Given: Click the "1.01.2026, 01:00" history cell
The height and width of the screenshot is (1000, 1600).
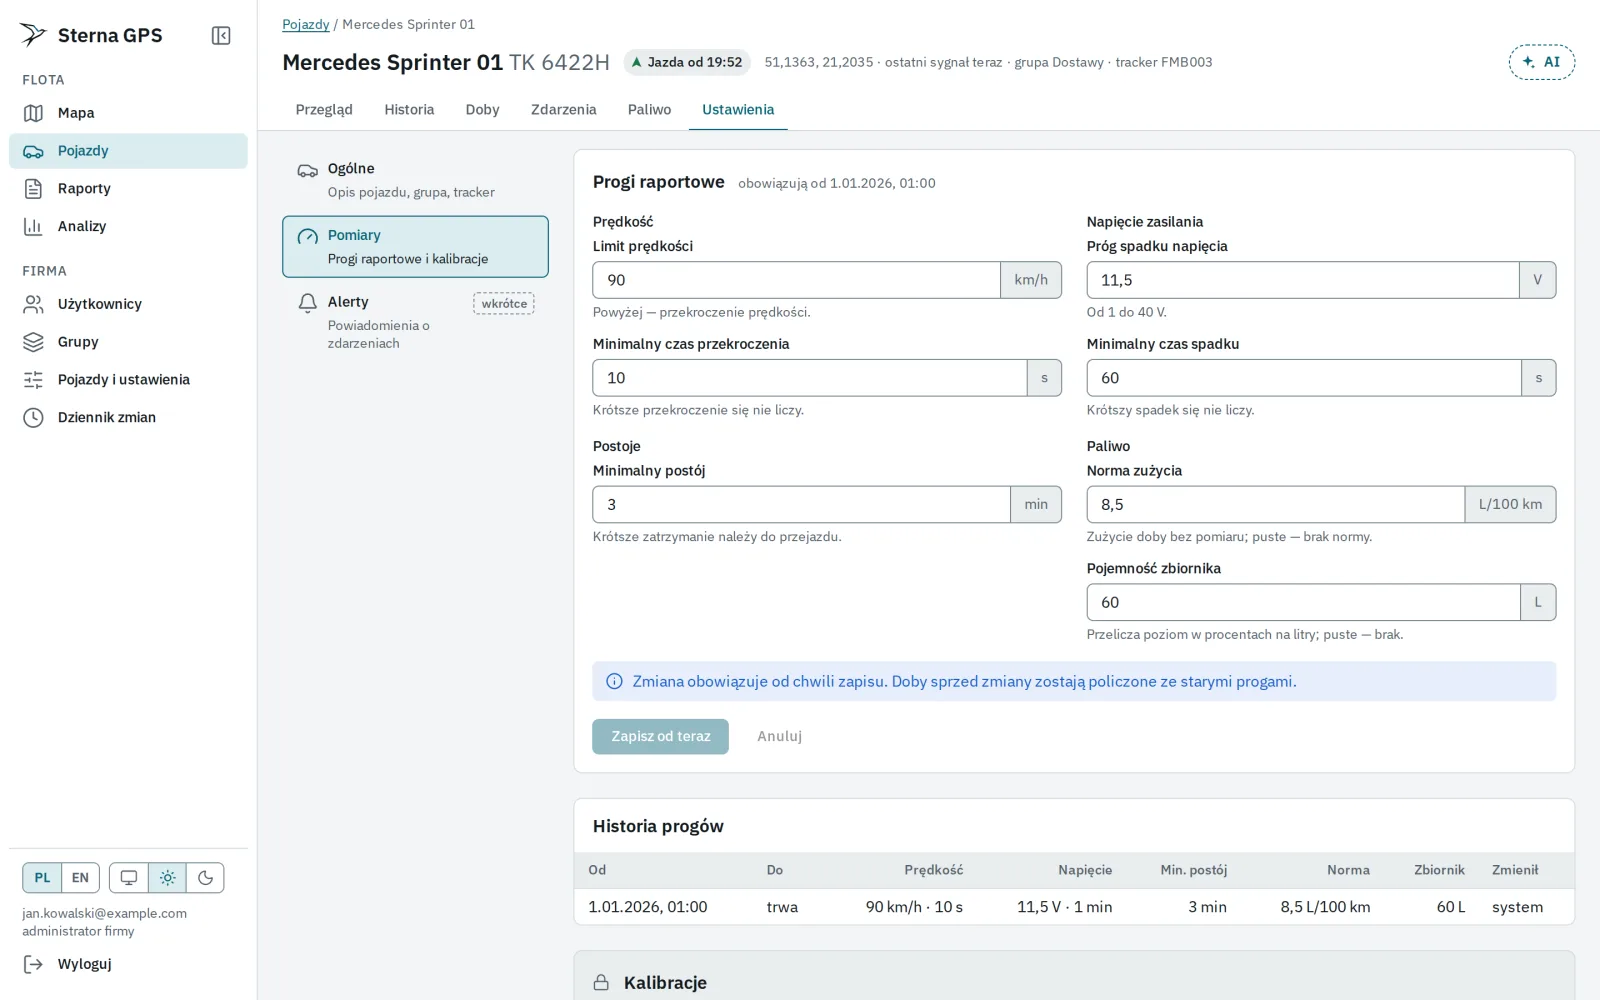Looking at the screenshot, I should [648, 907].
